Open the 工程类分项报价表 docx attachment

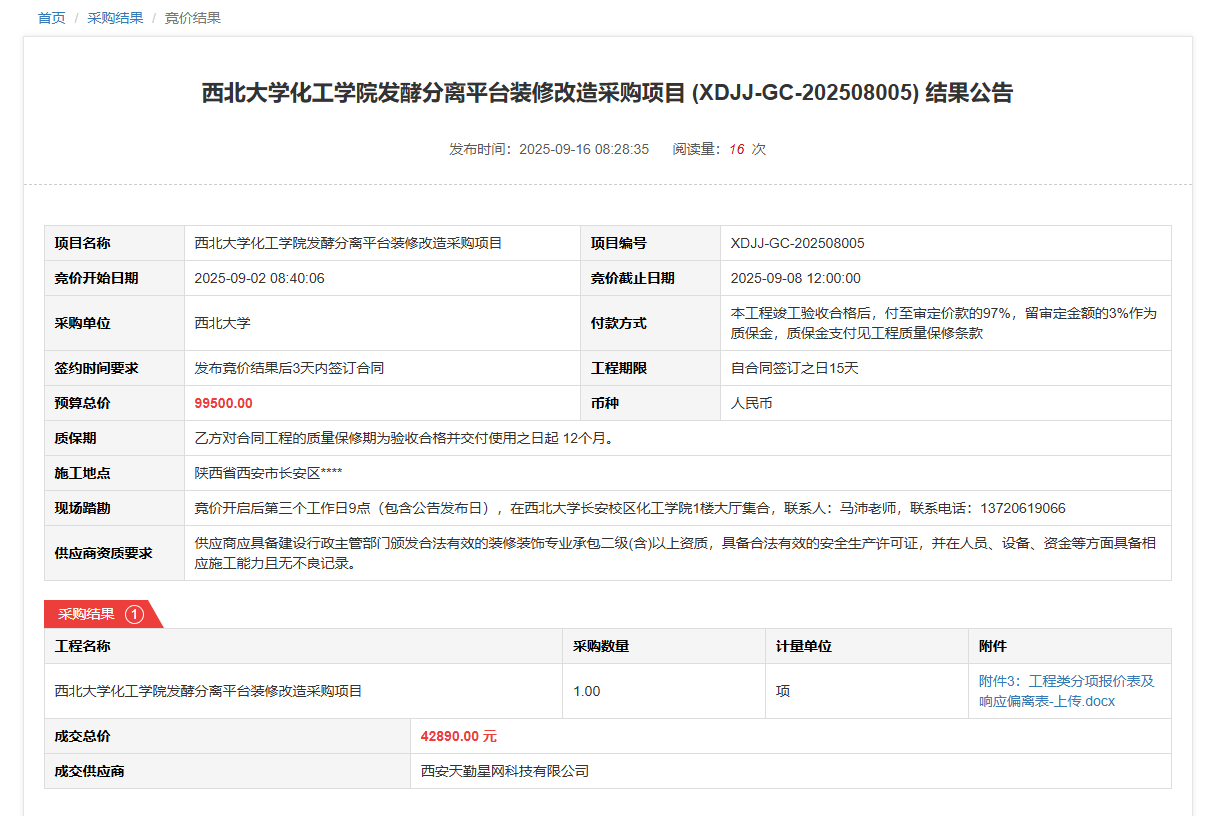tap(1066, 691)
